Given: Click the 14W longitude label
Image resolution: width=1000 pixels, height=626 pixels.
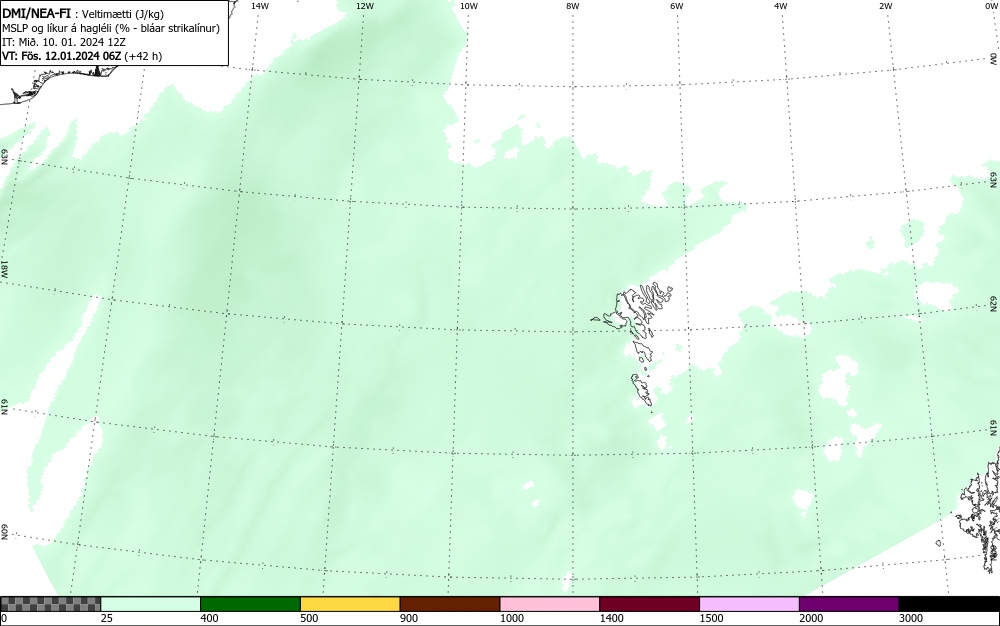Looking at the screenshot, I should pos(260,6).
